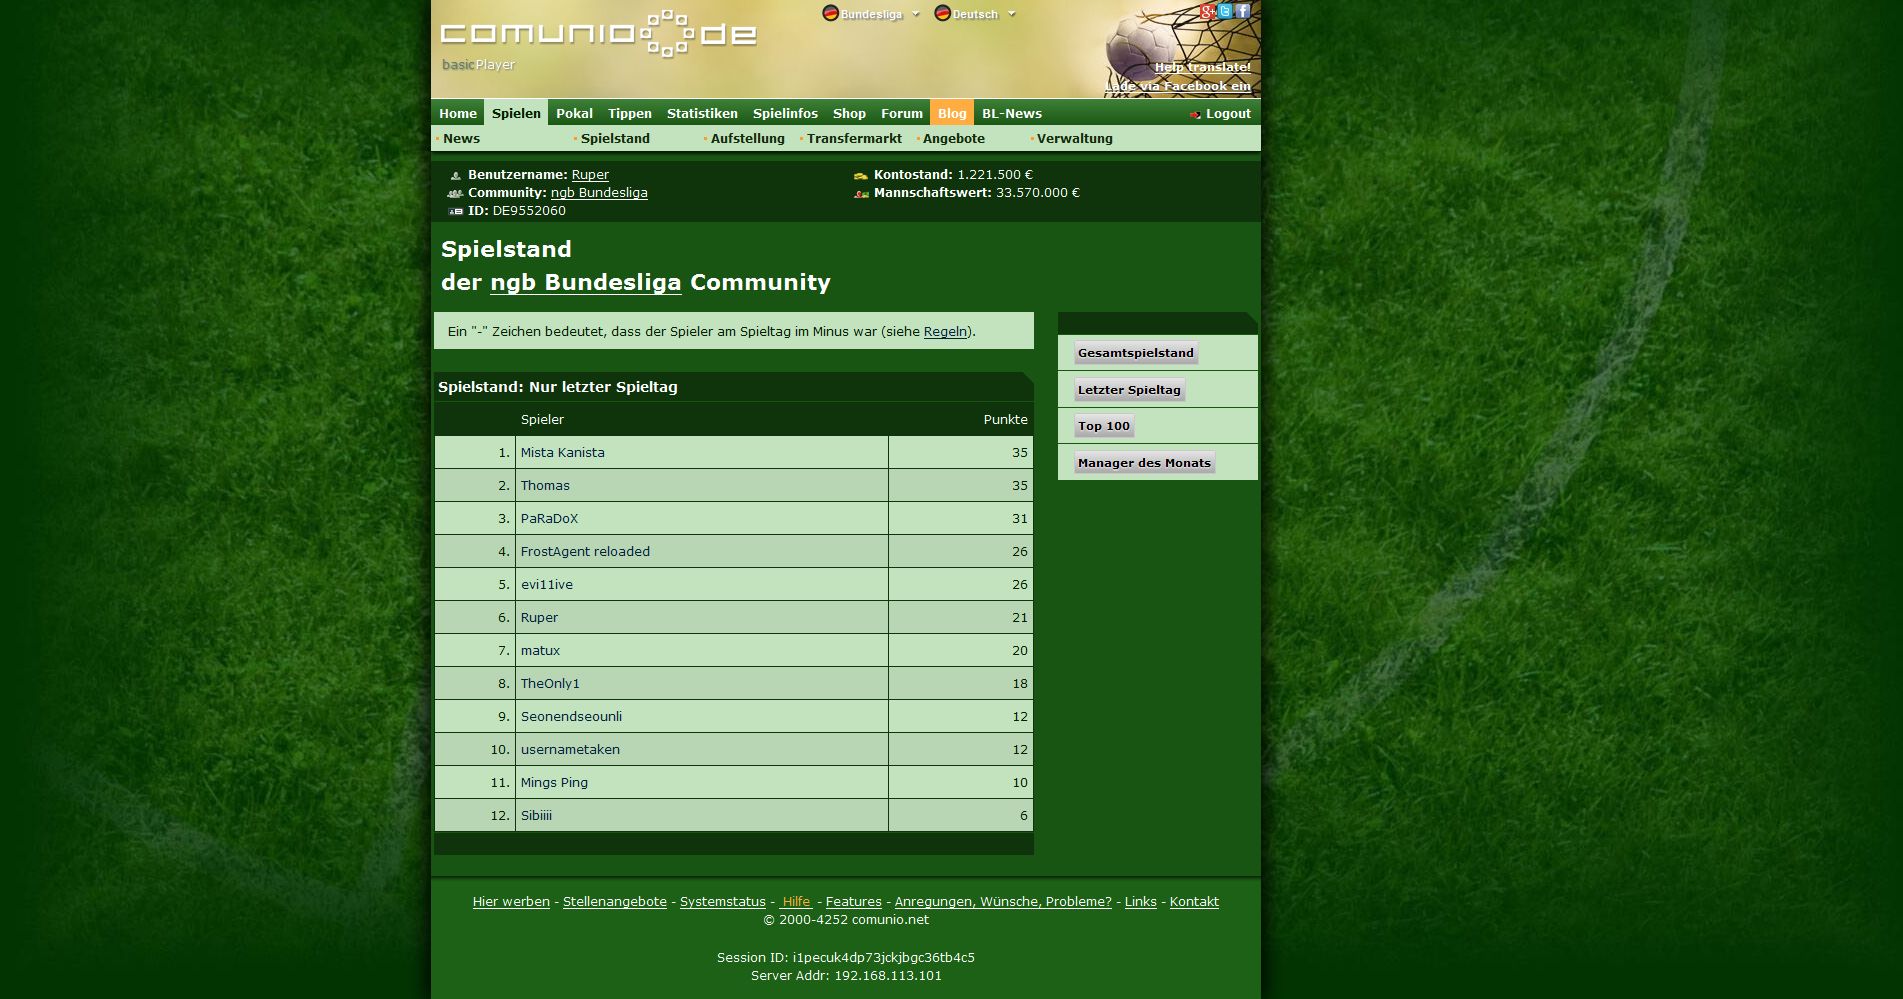Open the orange Blog tab

coord(952,113)
